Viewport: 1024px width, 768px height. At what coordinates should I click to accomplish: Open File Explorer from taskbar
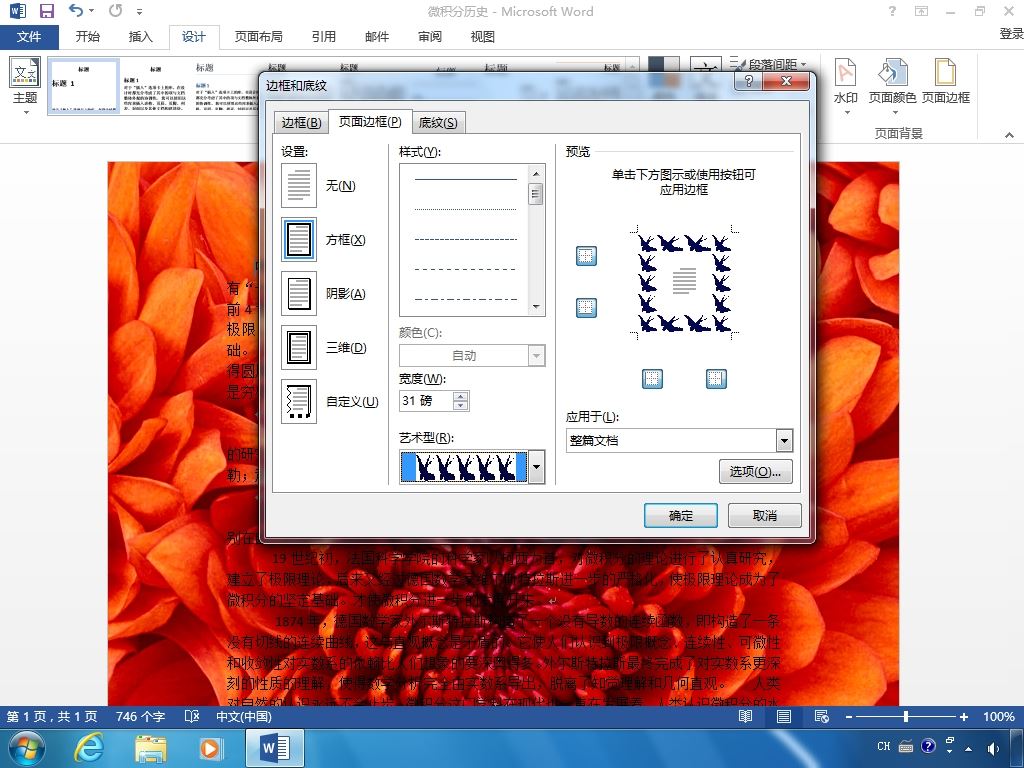point(150,748)
